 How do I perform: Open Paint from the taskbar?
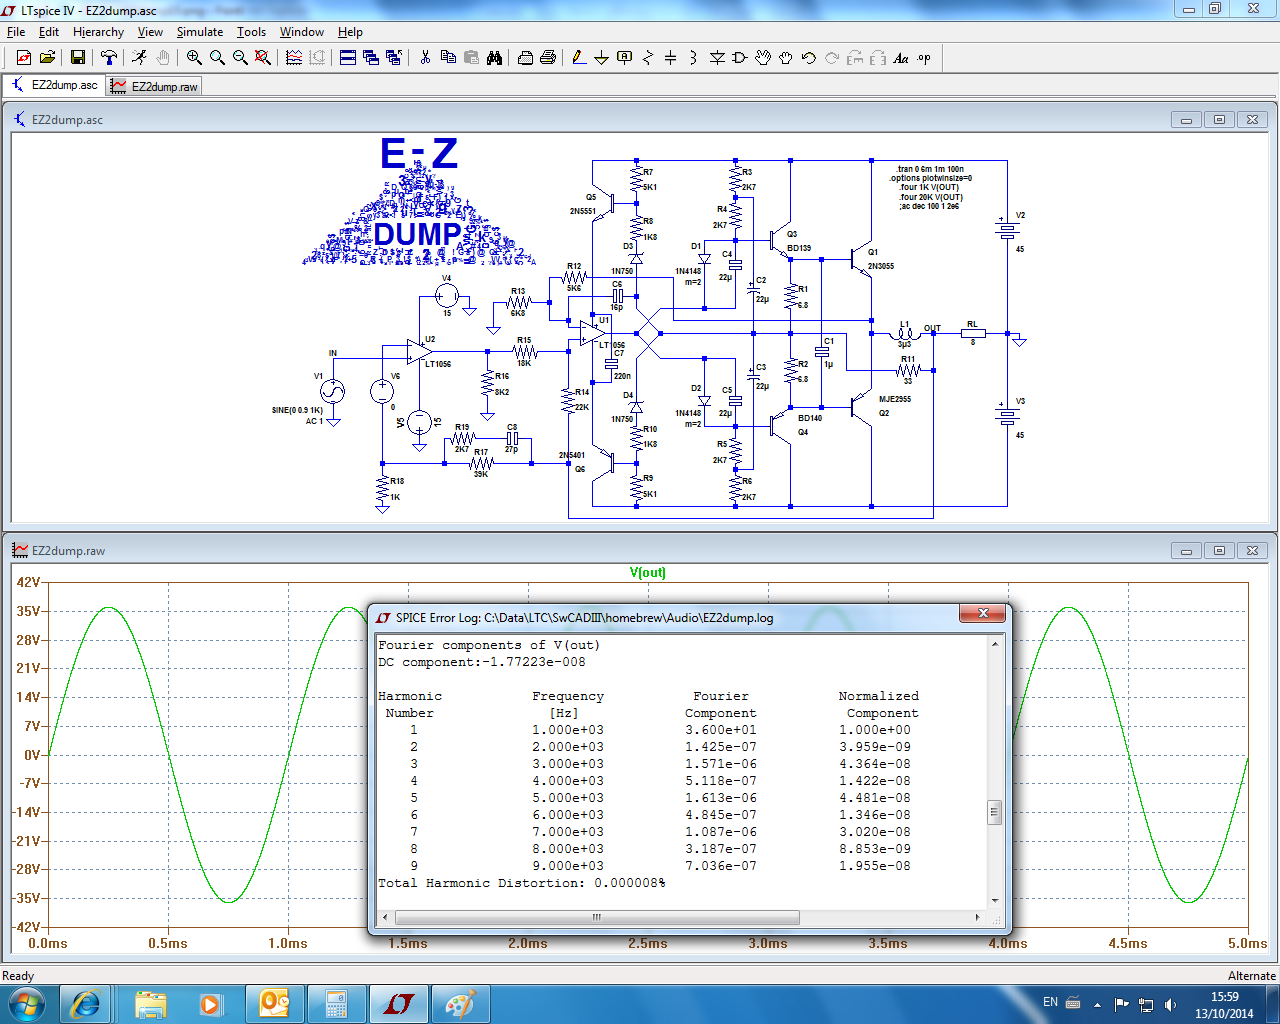[461, 1004]
